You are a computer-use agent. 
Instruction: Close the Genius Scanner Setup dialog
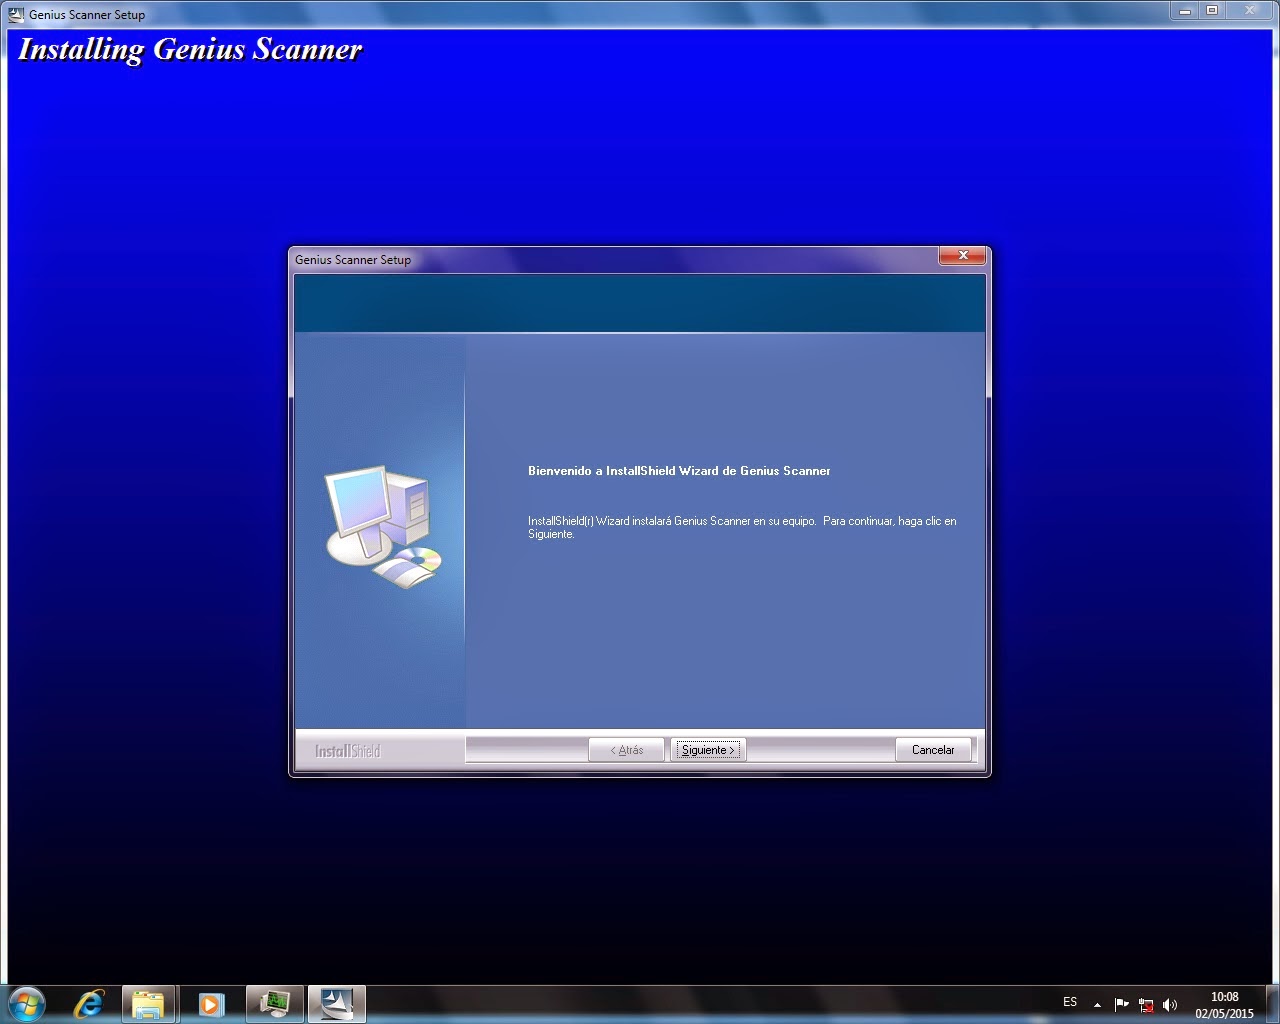(x=963, y=256)
